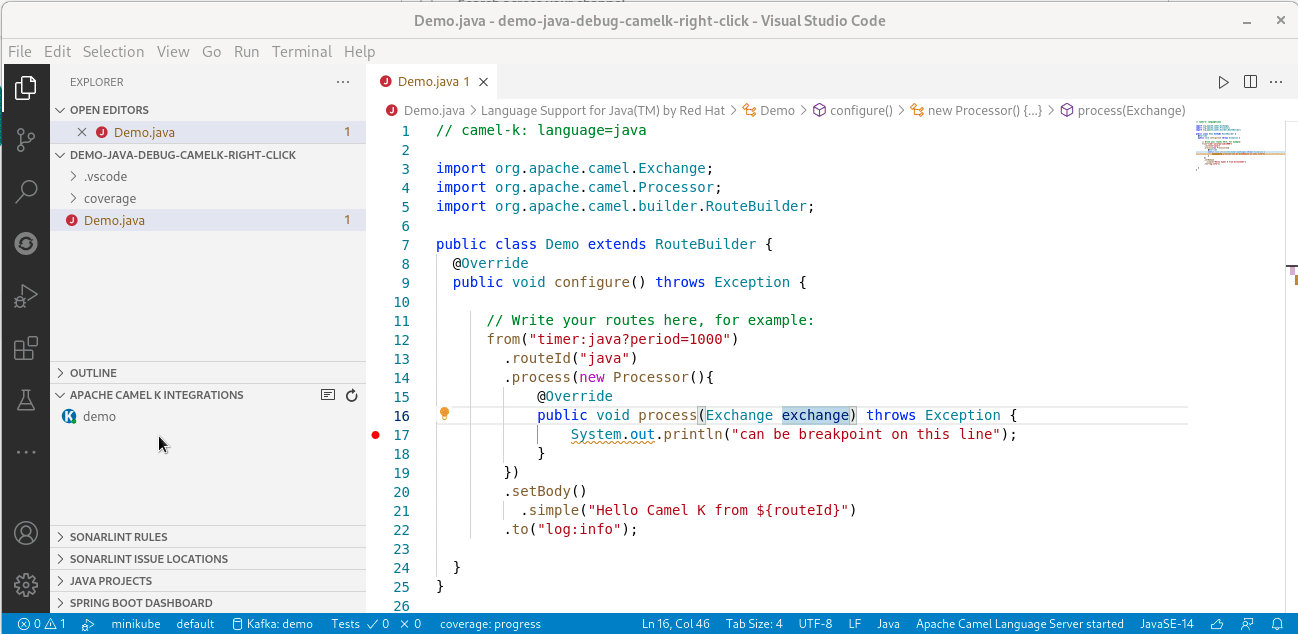The image size is (1298, 634).
Task: Click the minikube status bar label
Action: click(x=139, y=624)
